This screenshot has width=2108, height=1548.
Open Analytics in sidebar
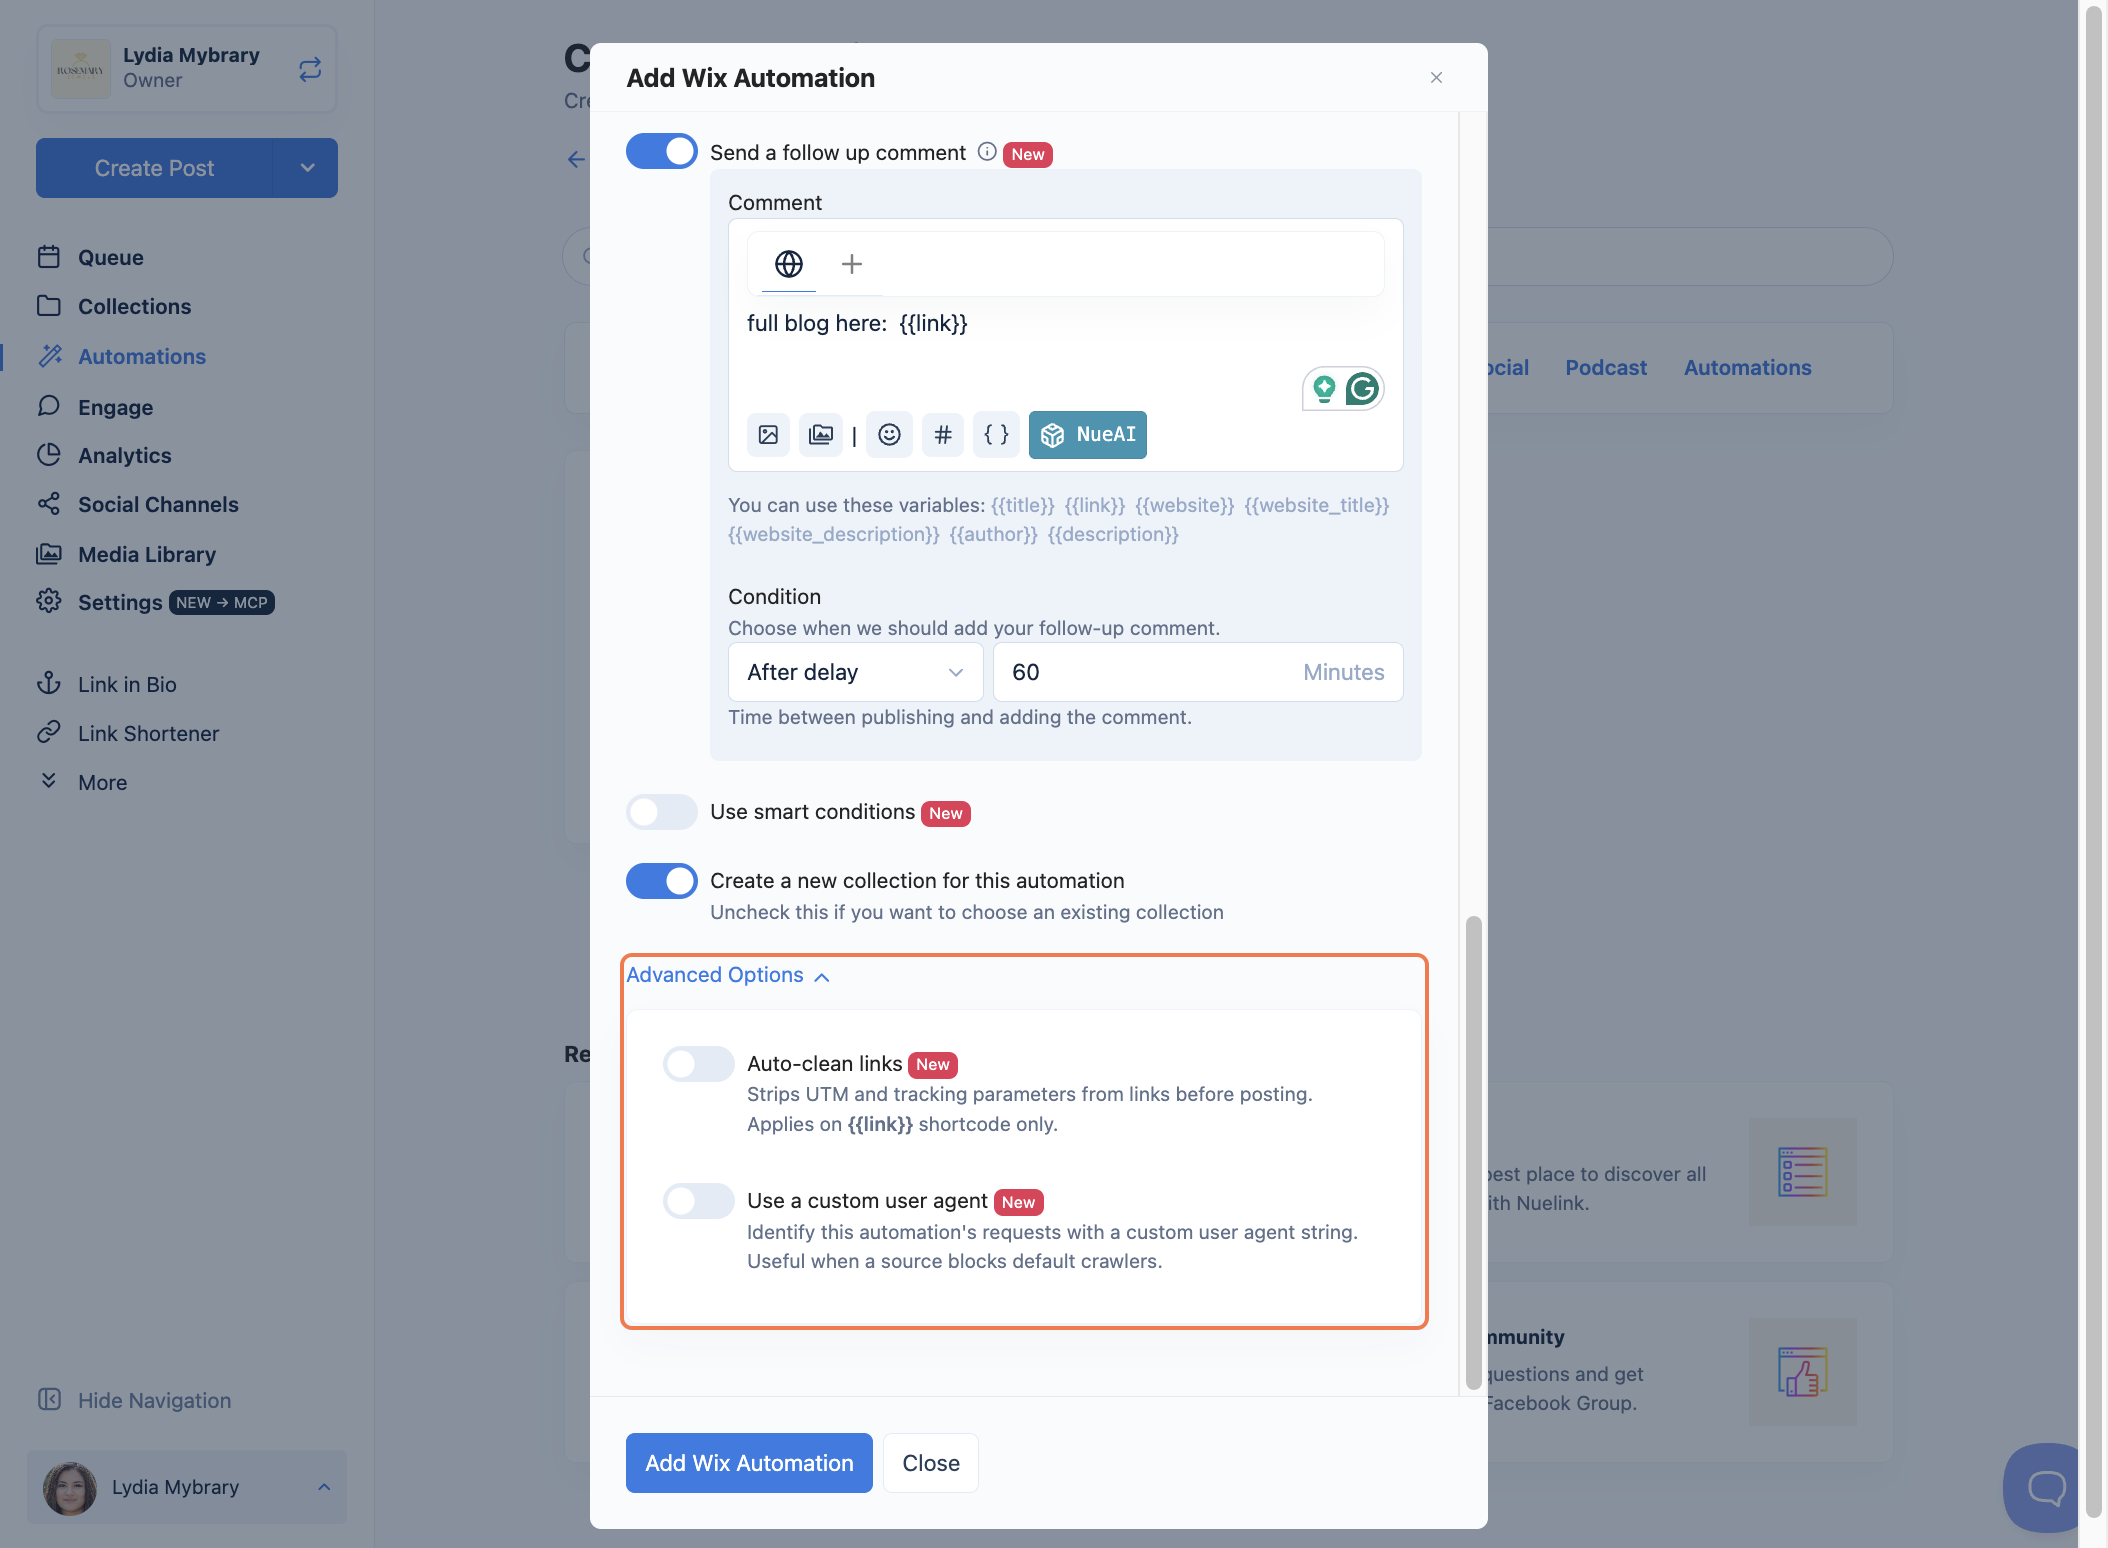click(x=104, y=455)
